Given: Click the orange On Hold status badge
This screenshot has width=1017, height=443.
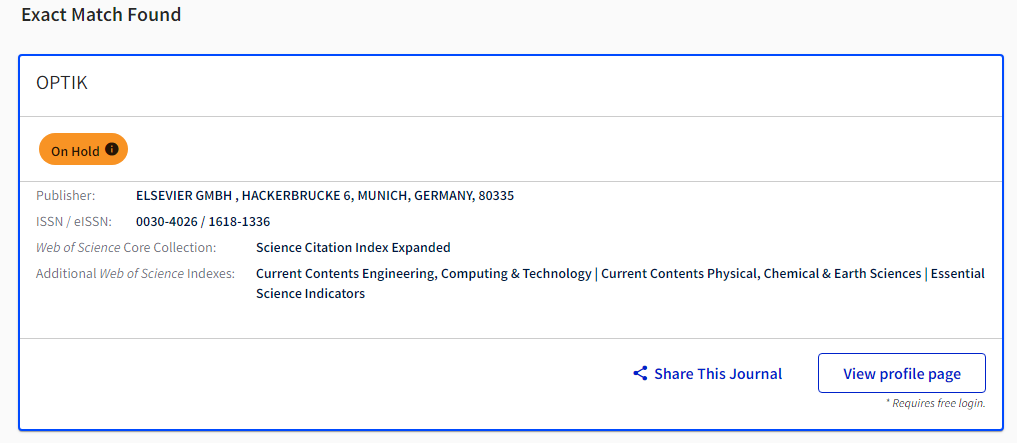Looking at the screenshot, I should [x=84, y=150].
